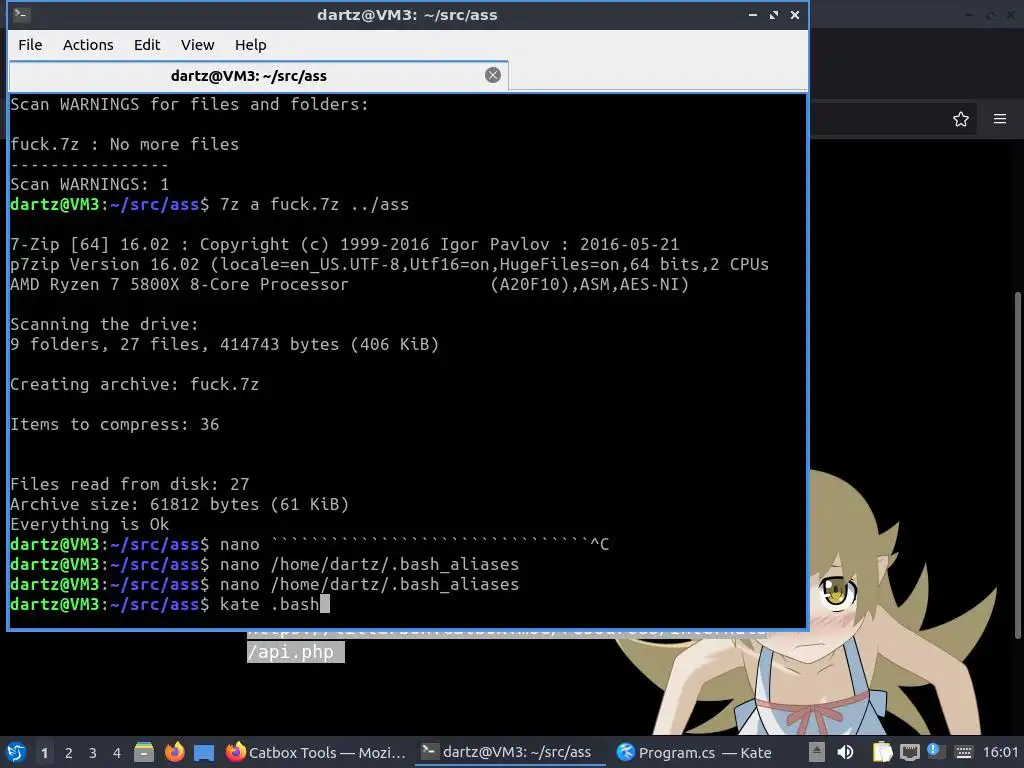Click the 'Files read from disk: 27' line

point(129,485)
